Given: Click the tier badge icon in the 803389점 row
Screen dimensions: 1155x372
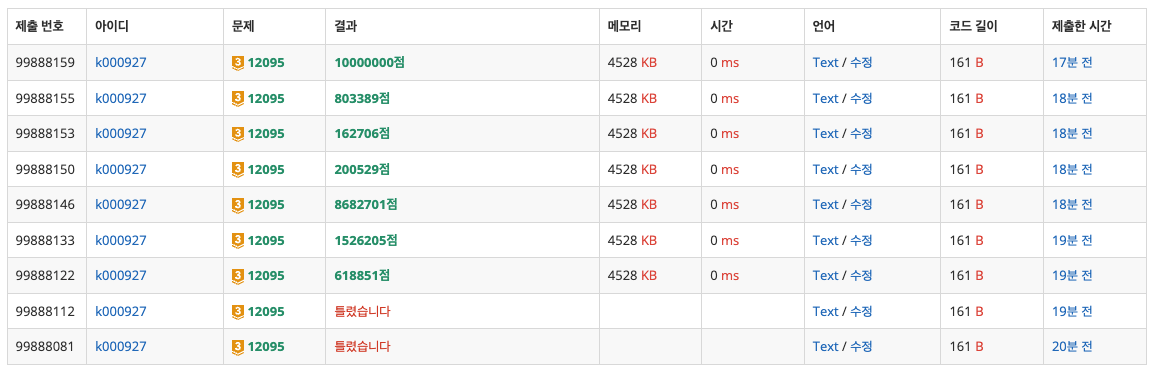Looking at the screenshot, I should point(237,98).
